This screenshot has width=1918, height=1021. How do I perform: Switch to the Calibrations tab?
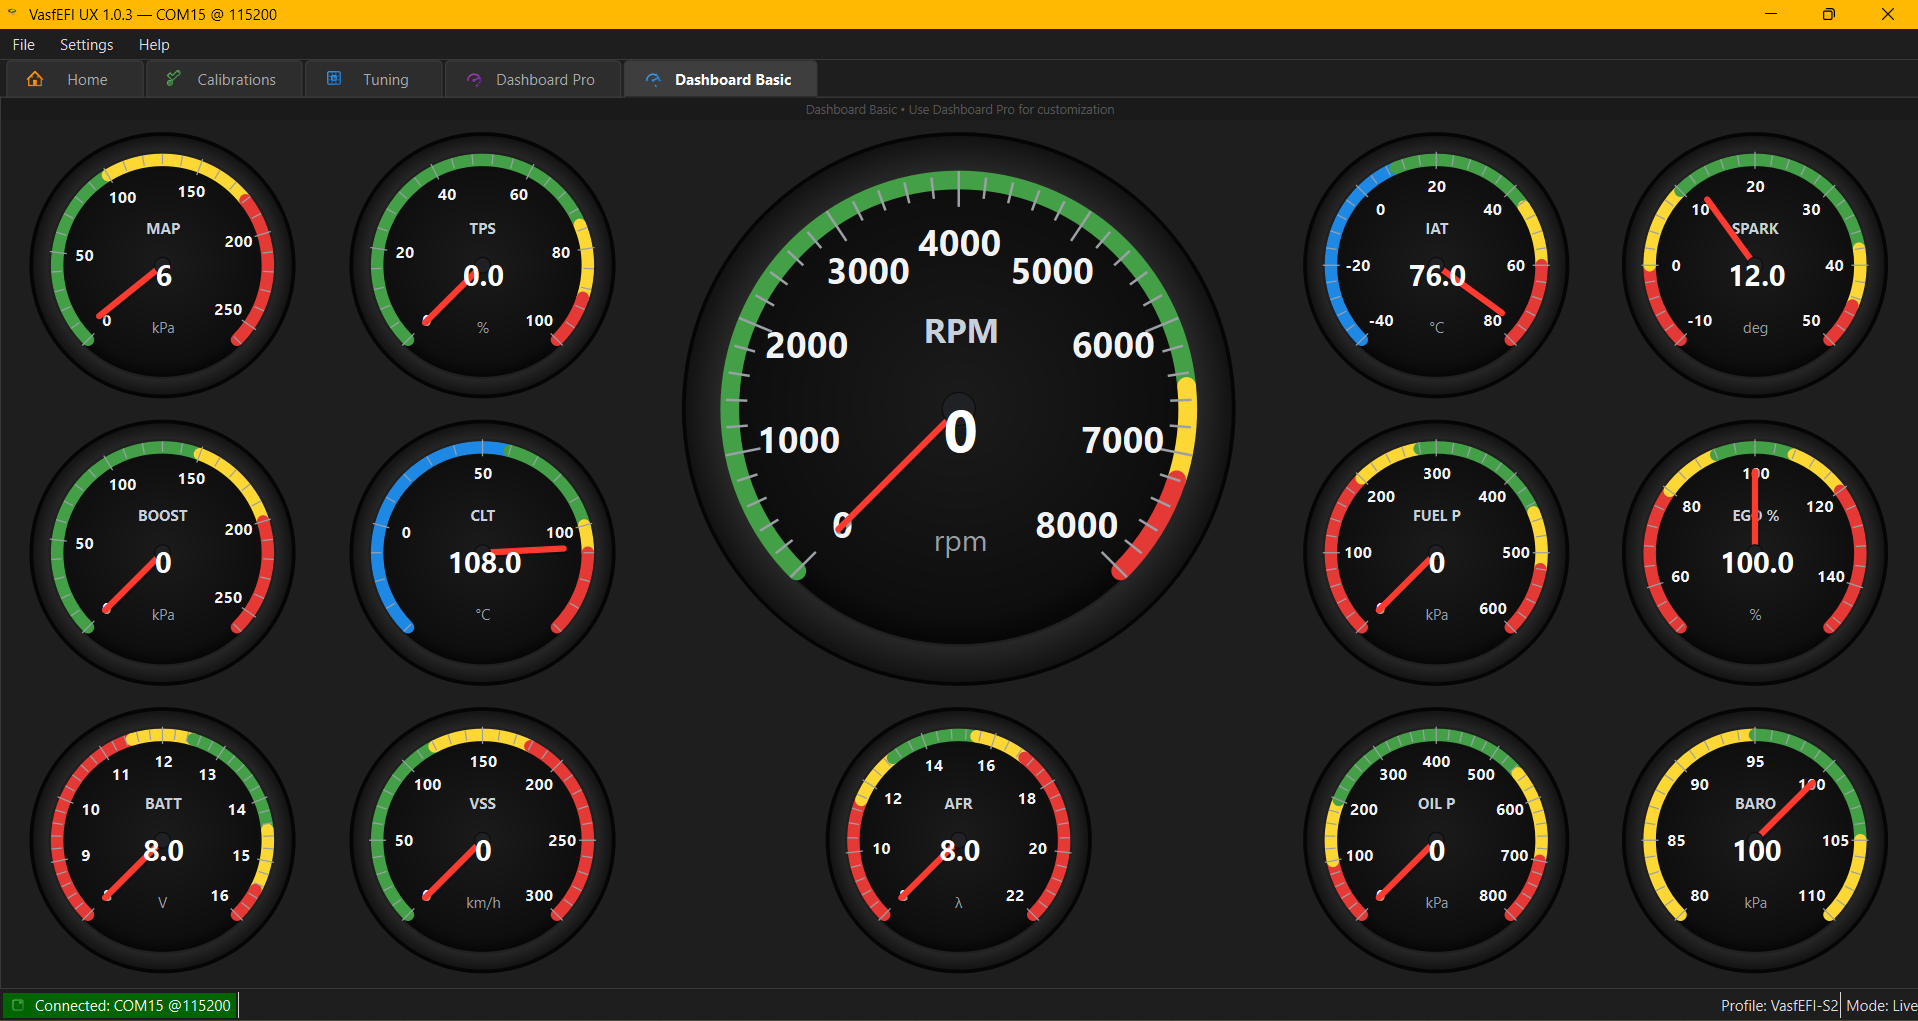click(x=225, y=79)
